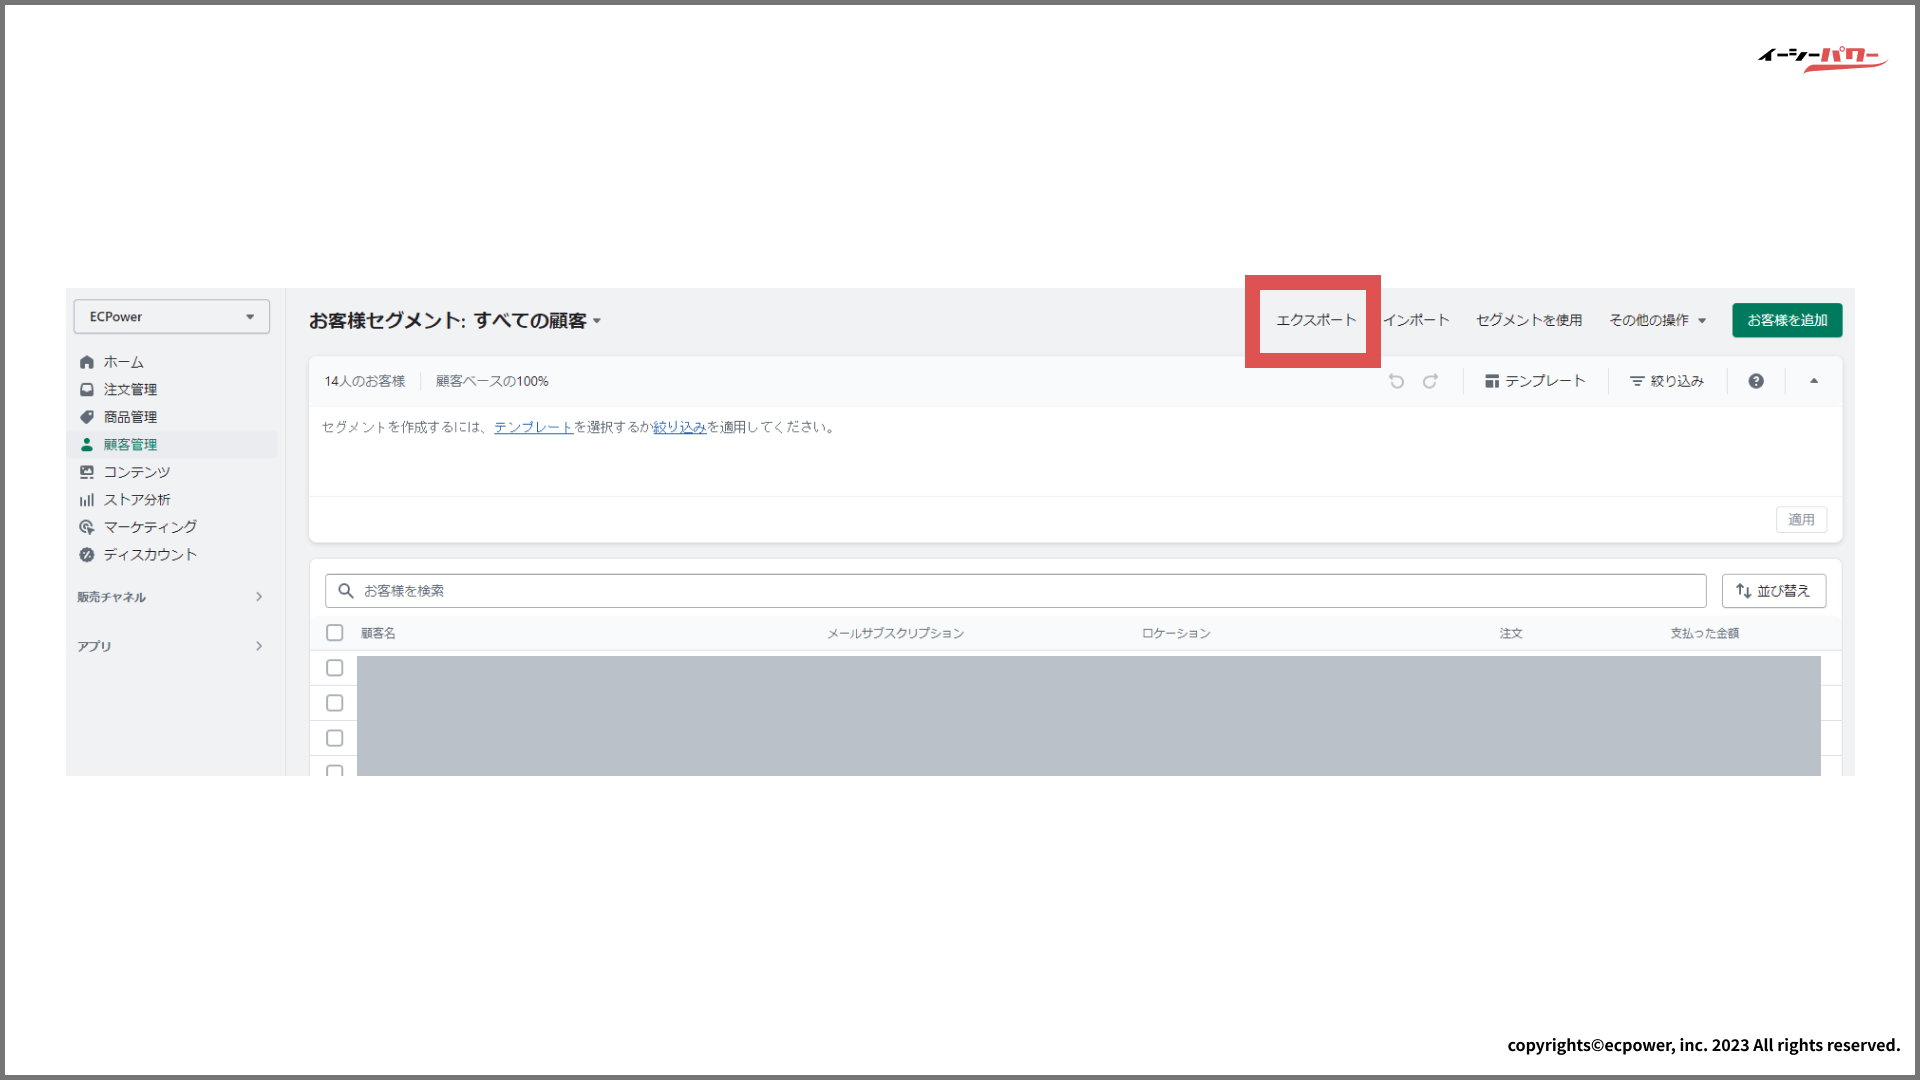Select 注文管理 in the sidebar menu
The height and width of the screenshot is (1080, 1920).
point(130,390)
